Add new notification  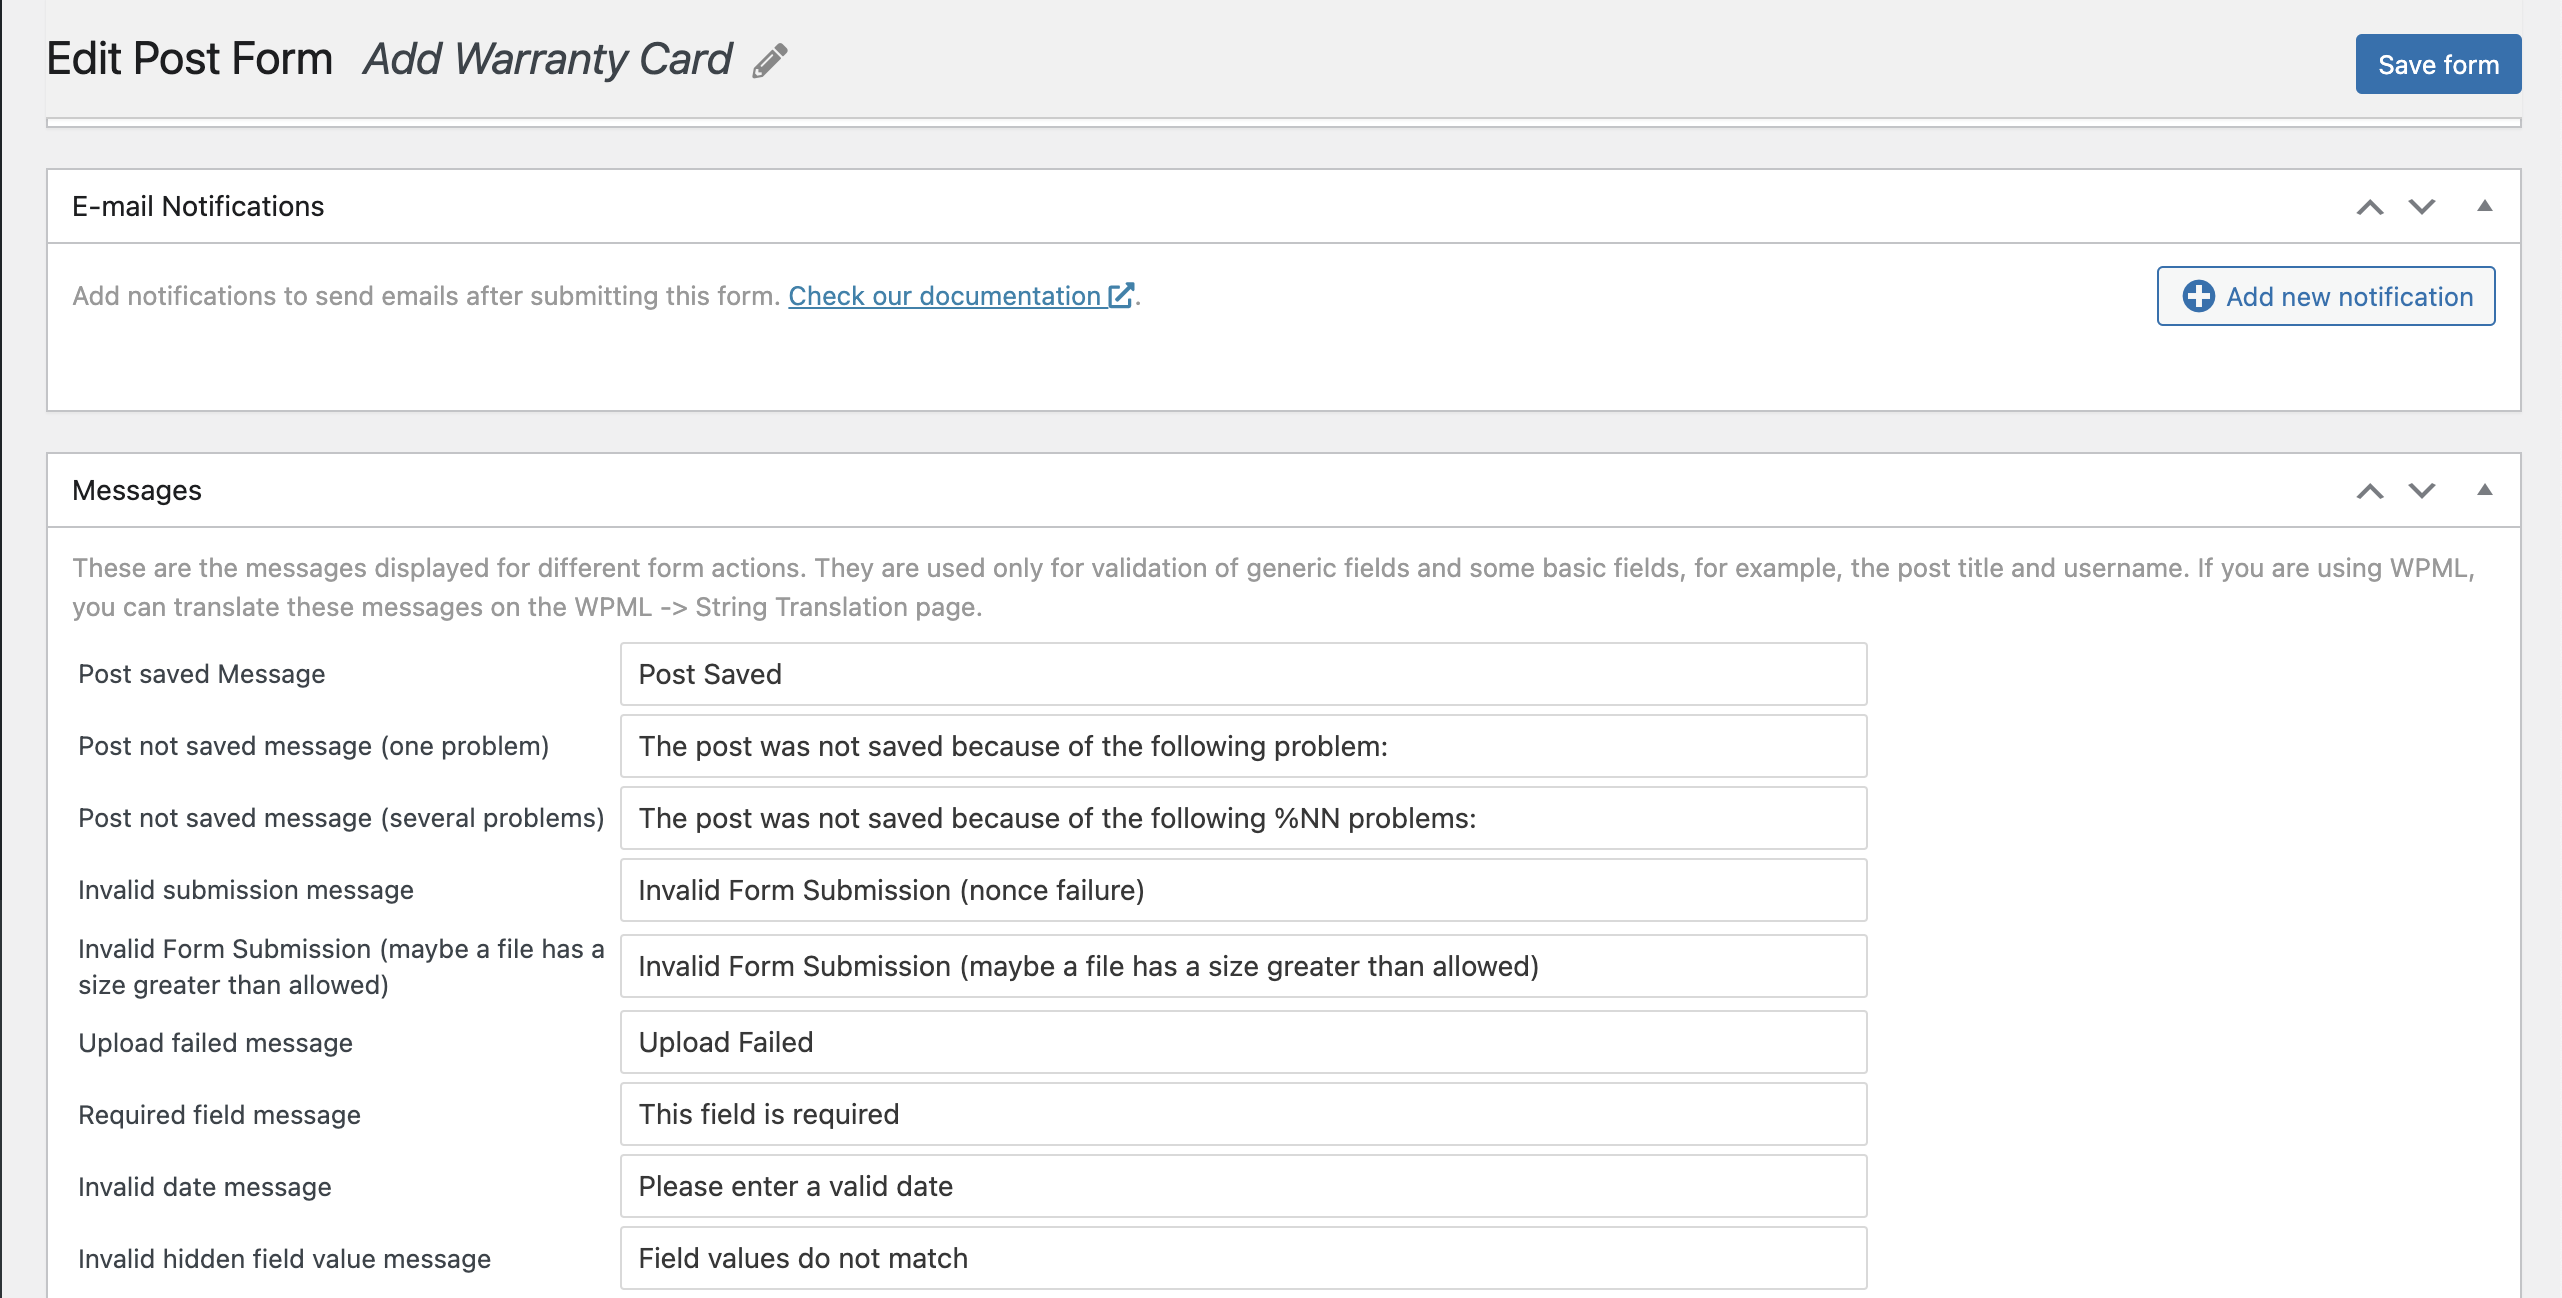click(x=2326, y=296)
